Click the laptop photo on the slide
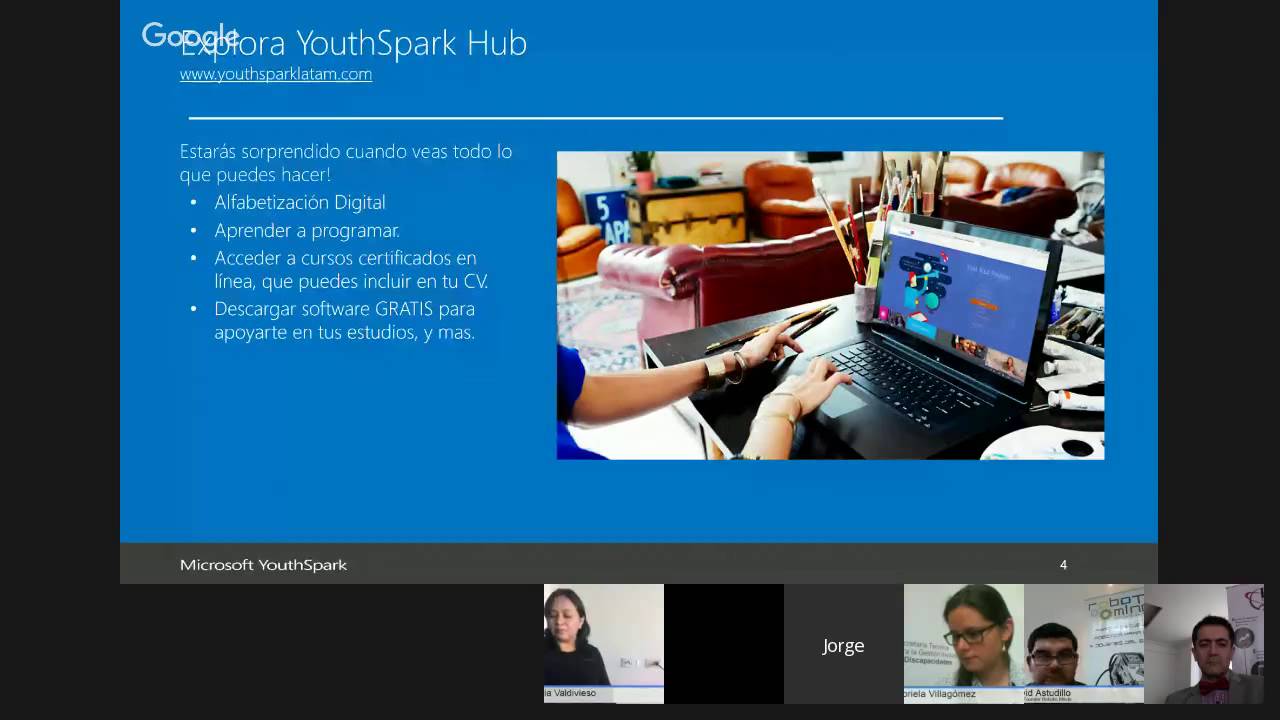Image resolution: width=1280 pixels, height=720 pixels. click(830, 305)
